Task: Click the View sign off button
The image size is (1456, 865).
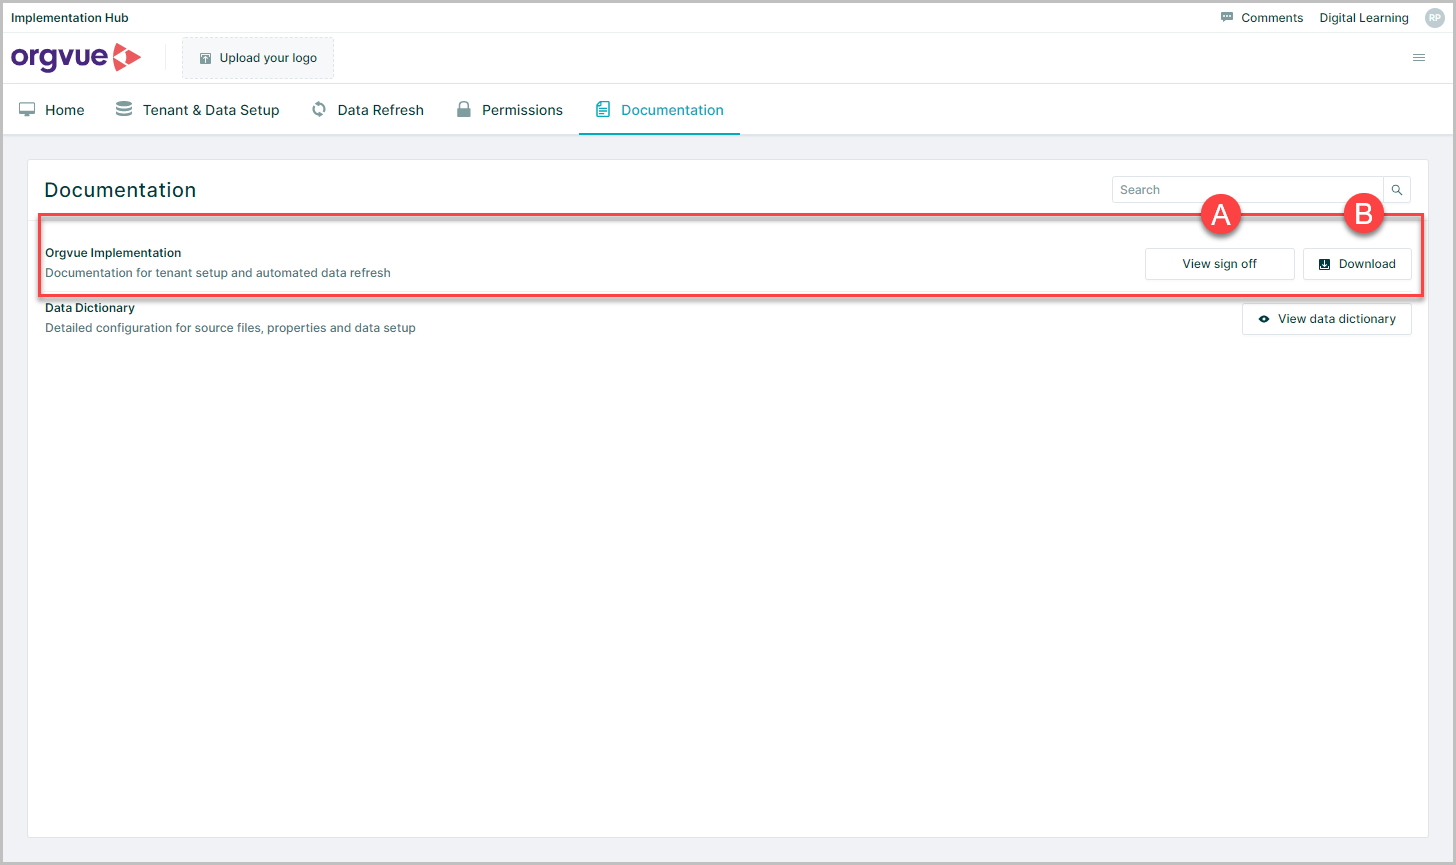Action: click(1220, 264)
